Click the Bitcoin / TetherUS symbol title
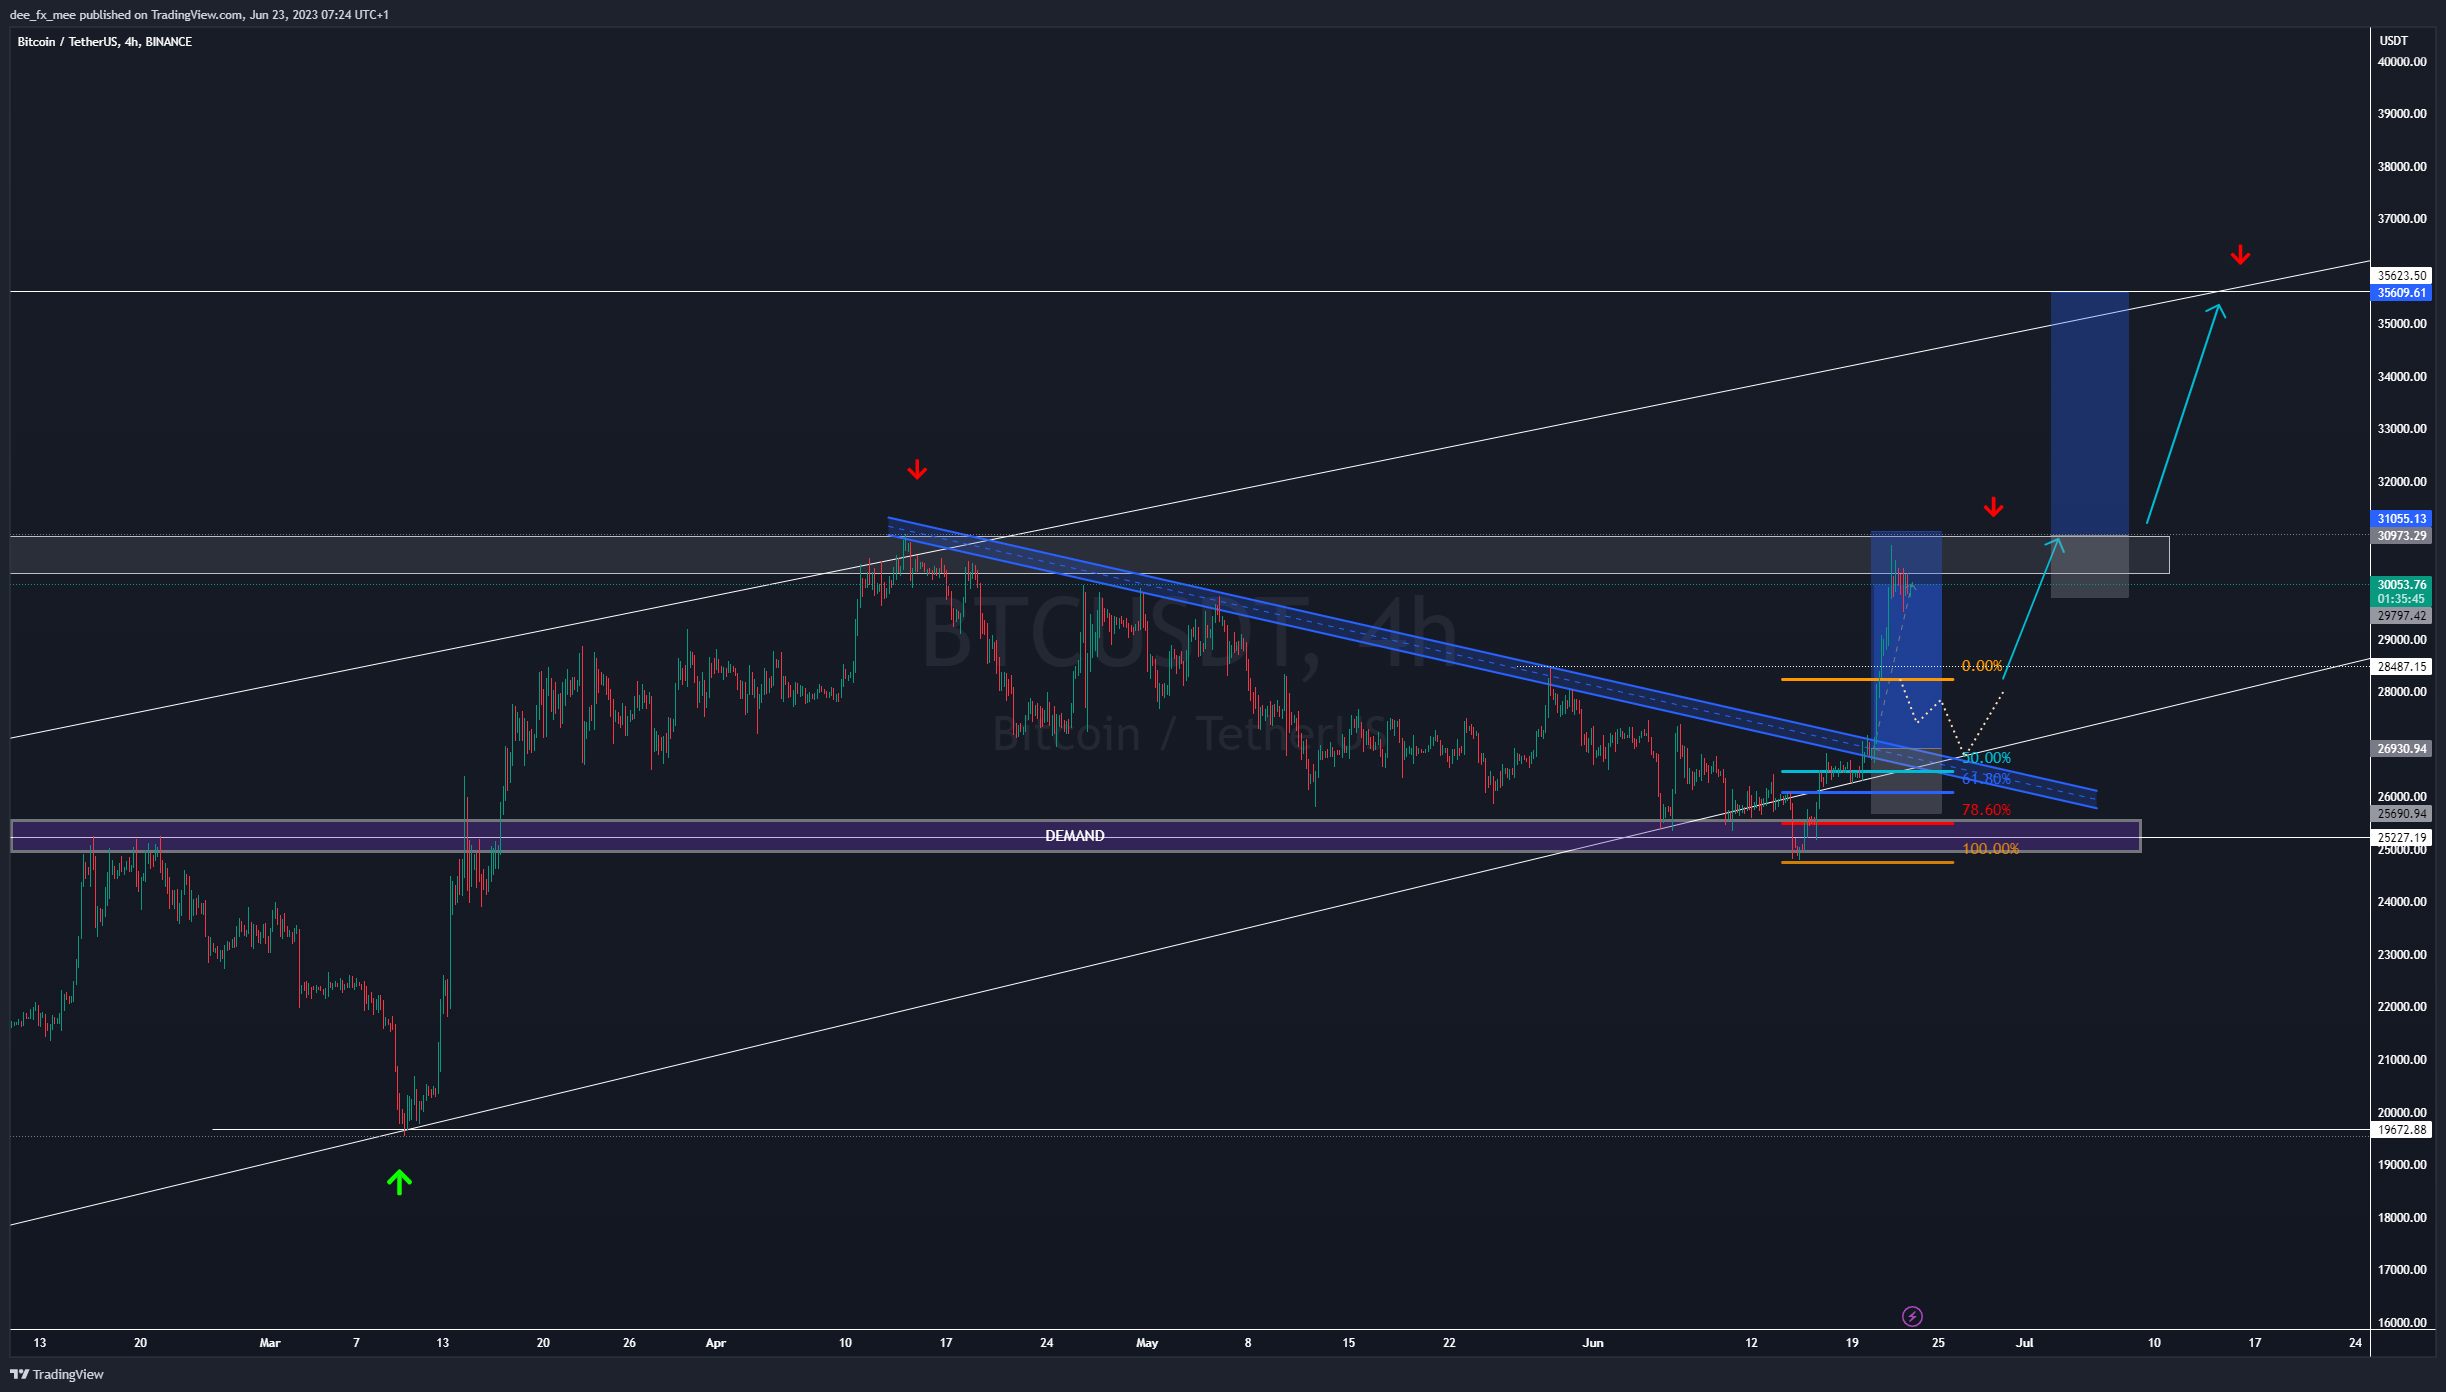The image size is (2446, 1392). coord(105,42)
